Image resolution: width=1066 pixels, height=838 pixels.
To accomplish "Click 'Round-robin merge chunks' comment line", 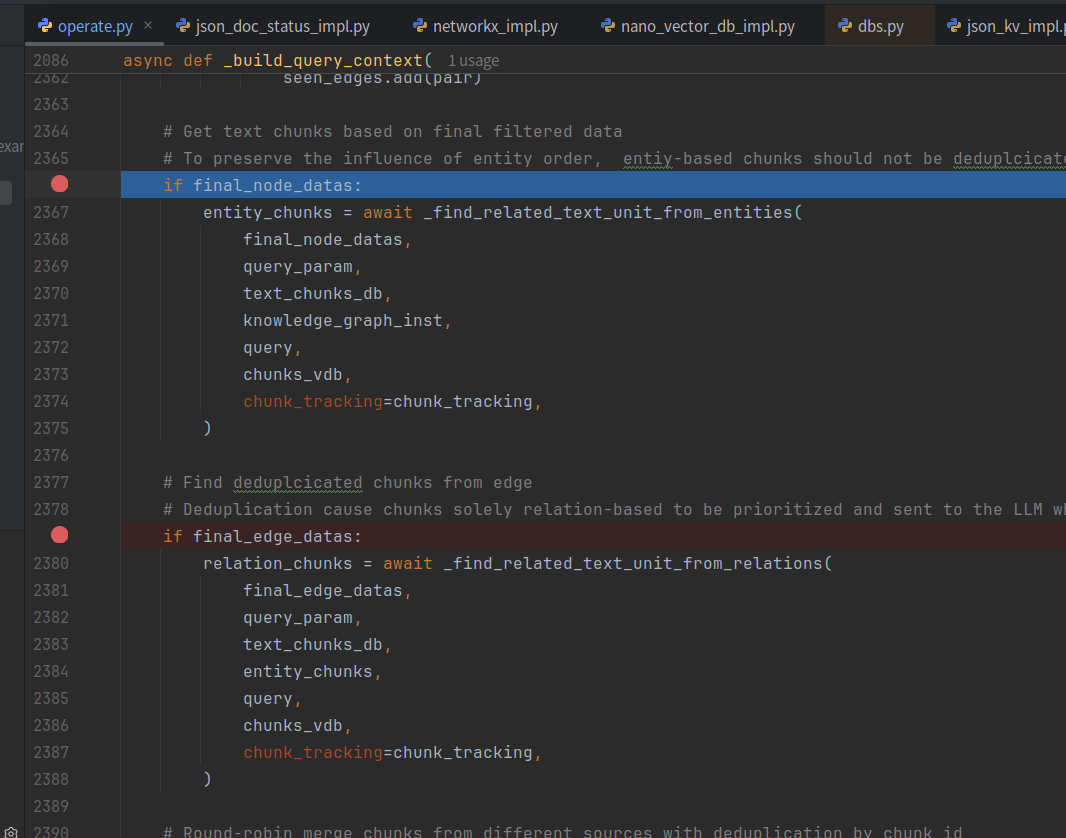I will pos(563,832).
